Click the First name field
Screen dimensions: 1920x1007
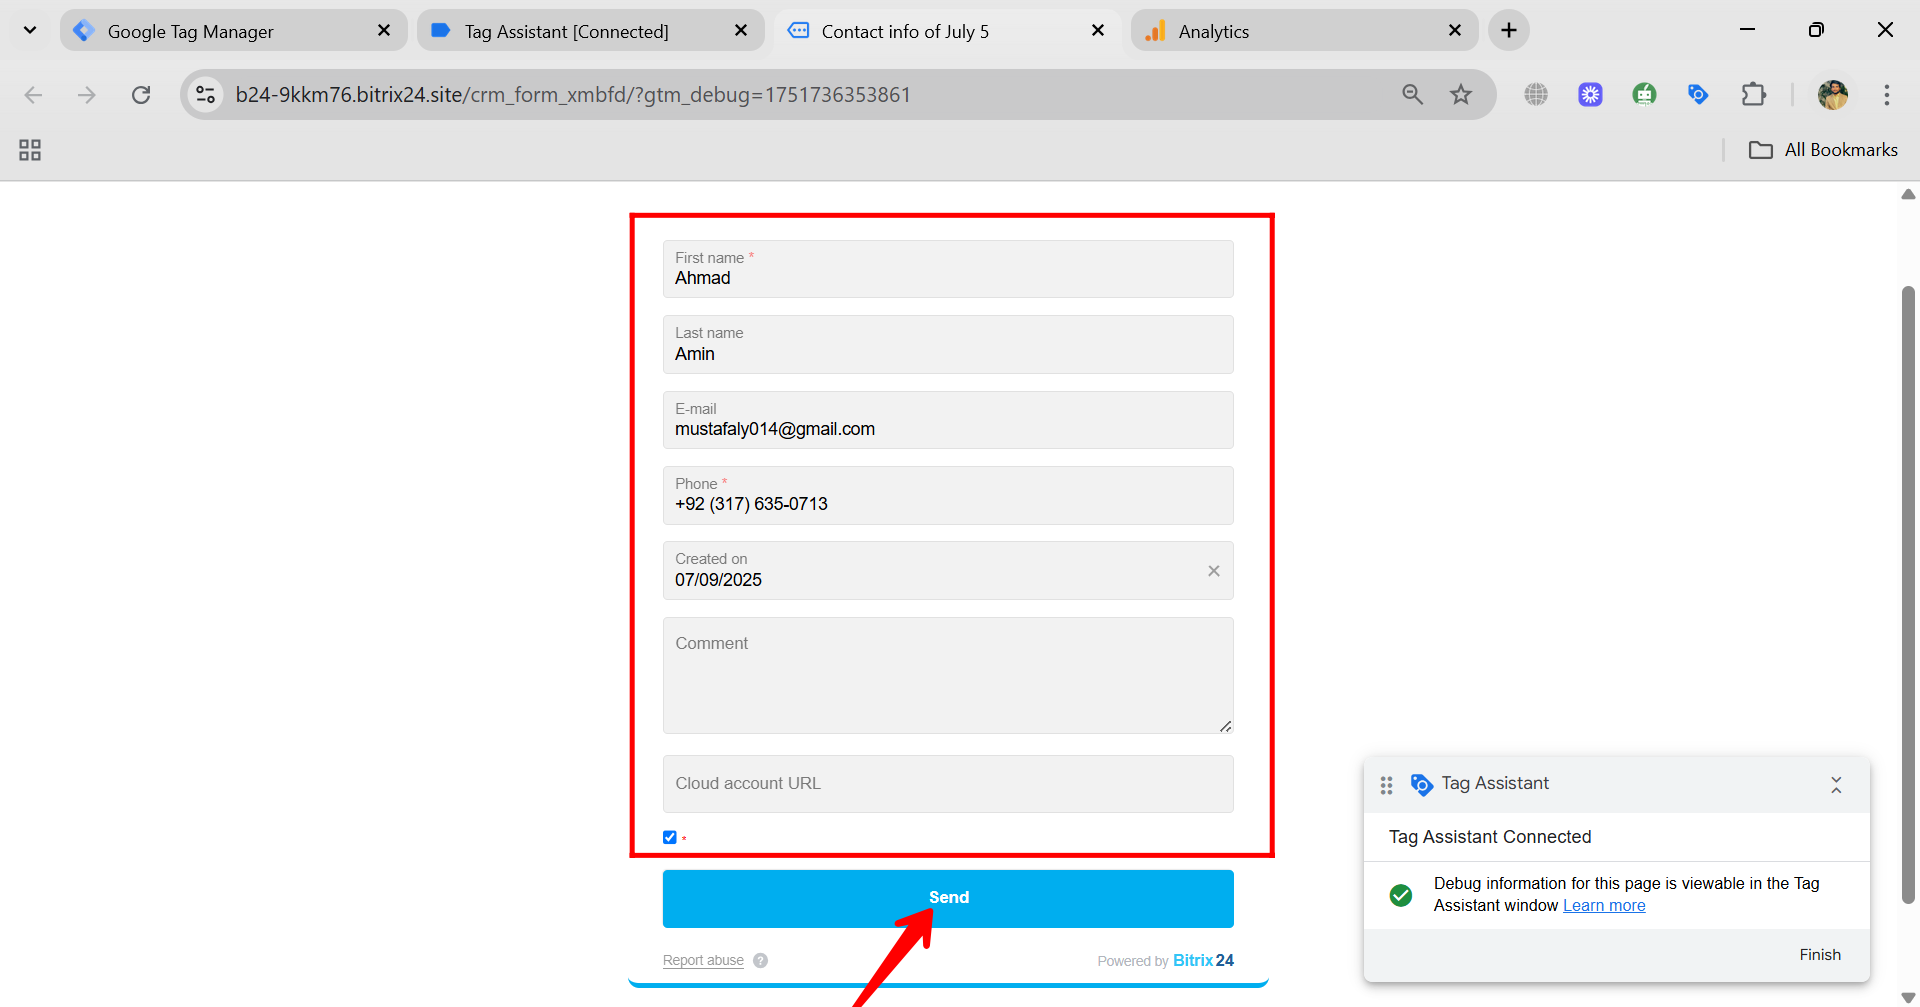coord(948,269)
